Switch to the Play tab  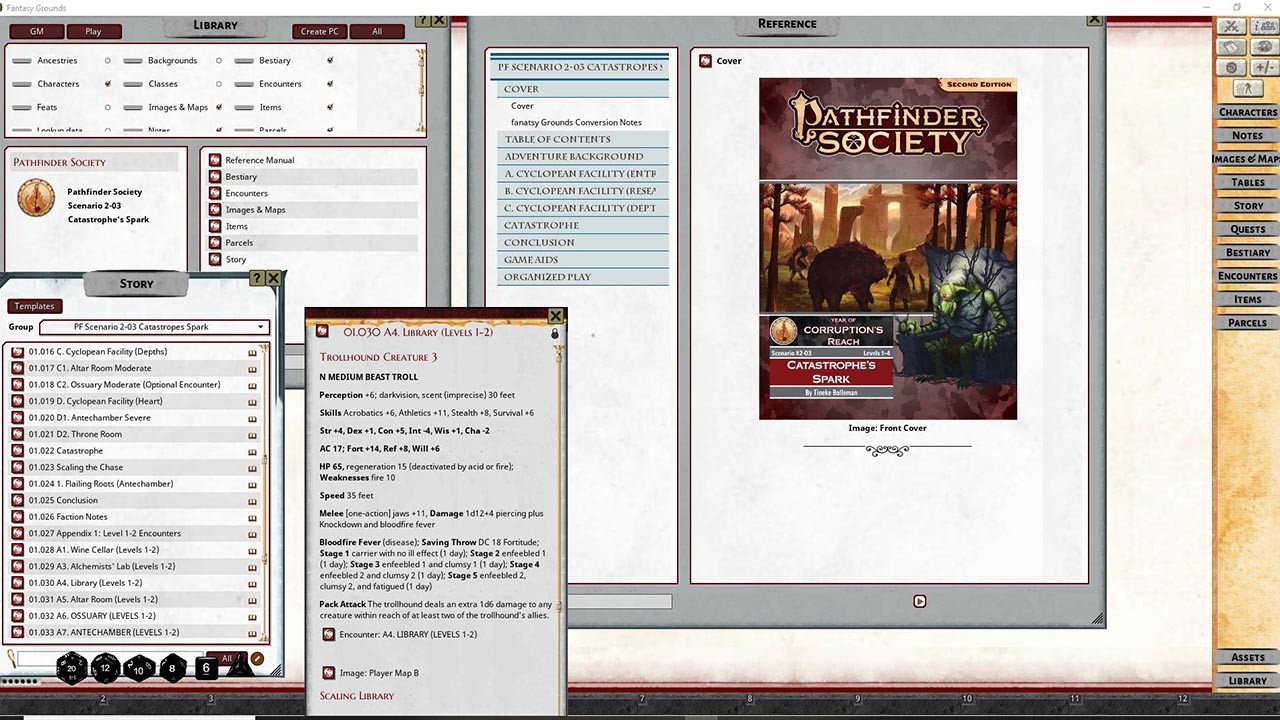tap(92, 31)
